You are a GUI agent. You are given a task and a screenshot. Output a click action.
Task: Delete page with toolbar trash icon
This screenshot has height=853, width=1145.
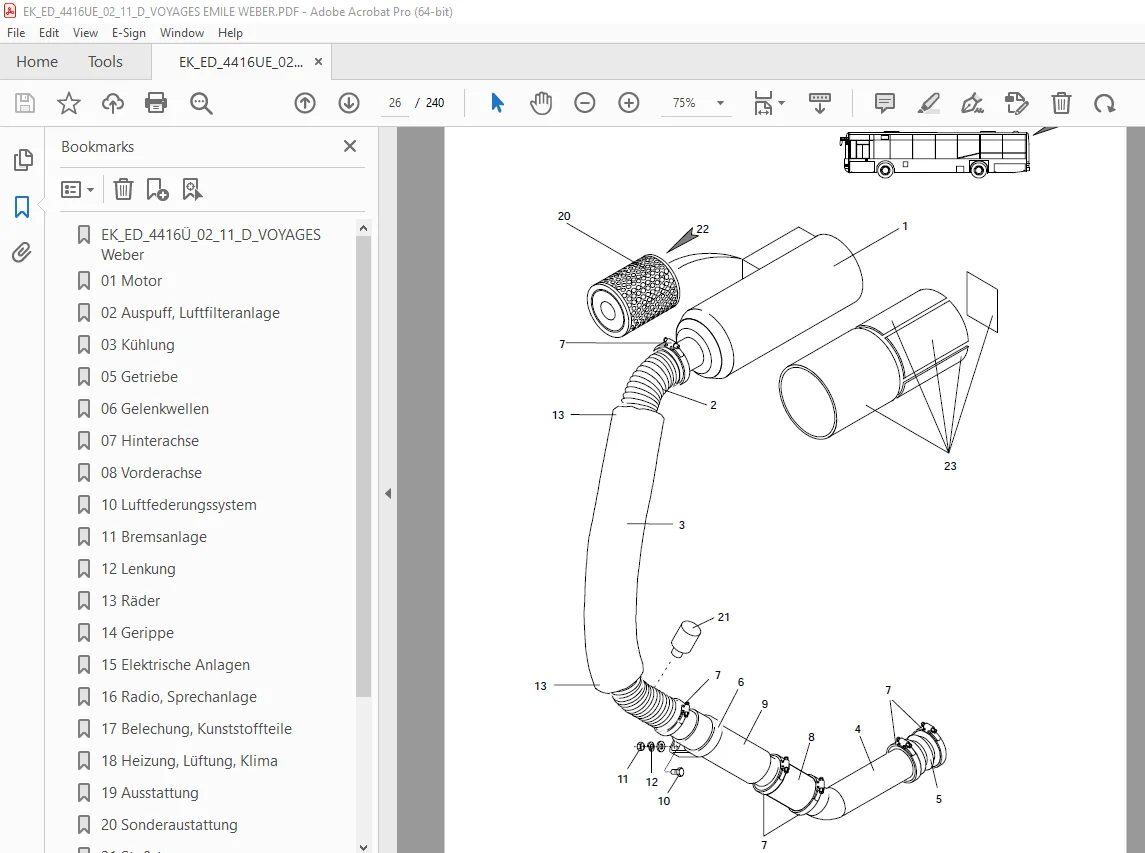click(1061, 103)
